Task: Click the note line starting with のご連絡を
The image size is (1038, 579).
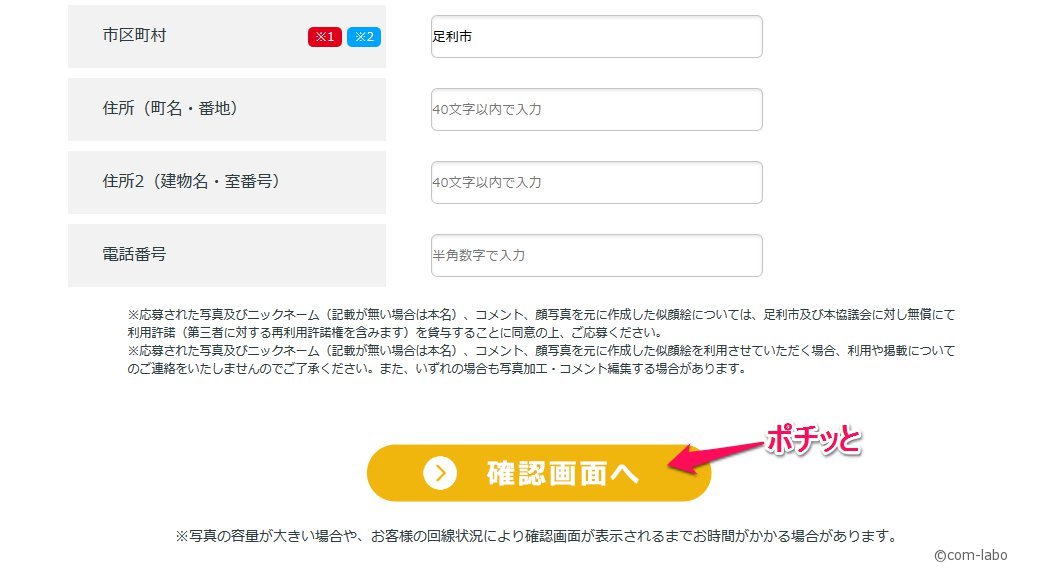Action: [437, 369]
